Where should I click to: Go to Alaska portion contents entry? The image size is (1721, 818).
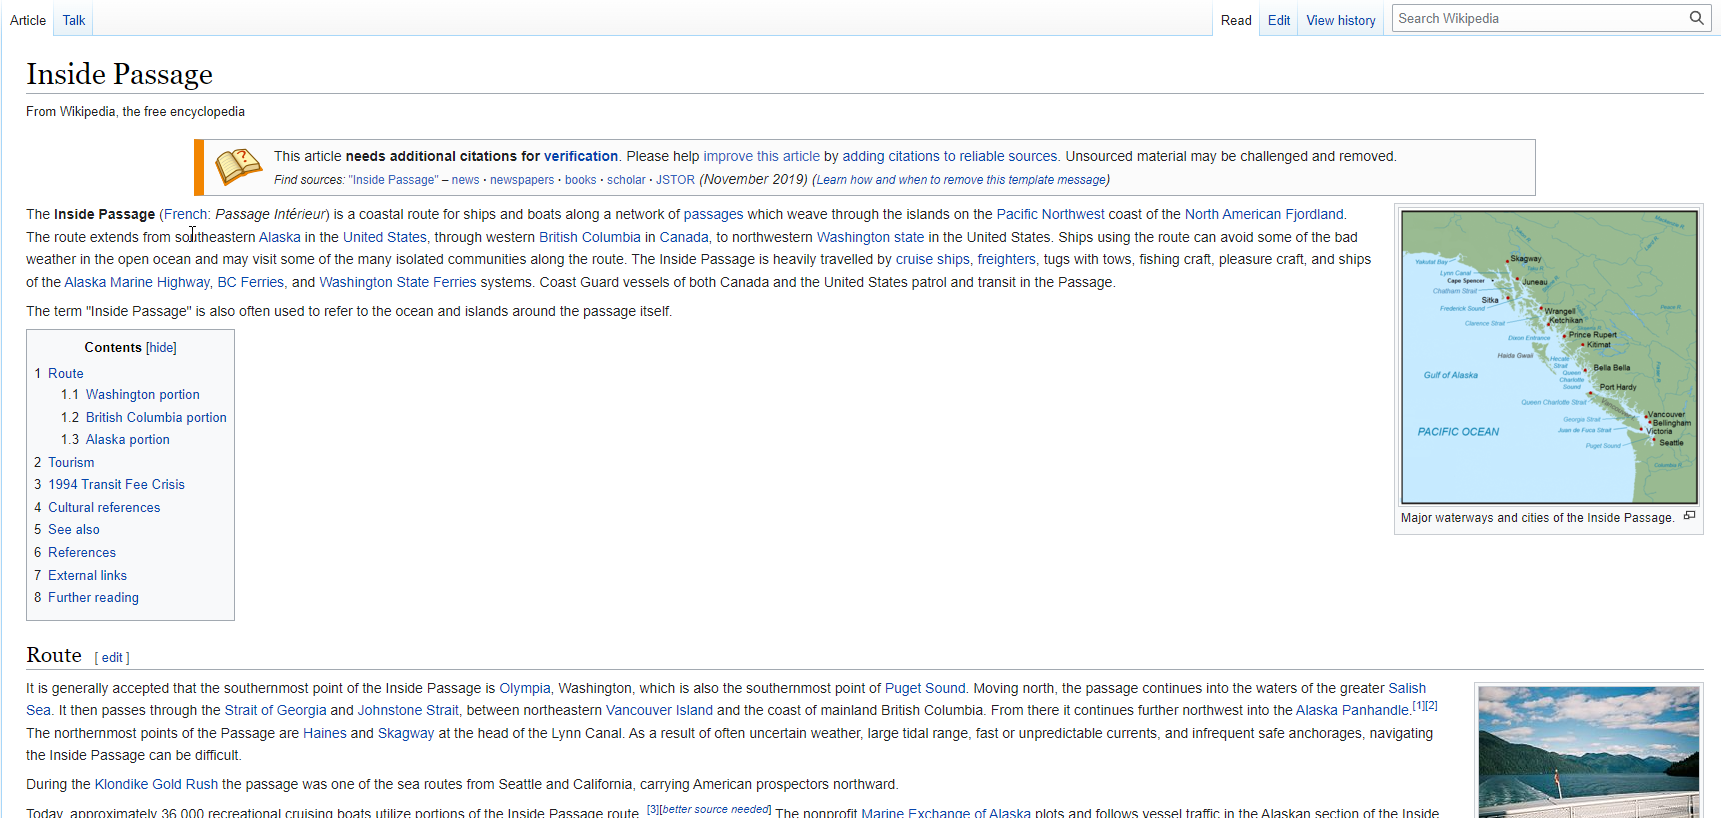128,440
